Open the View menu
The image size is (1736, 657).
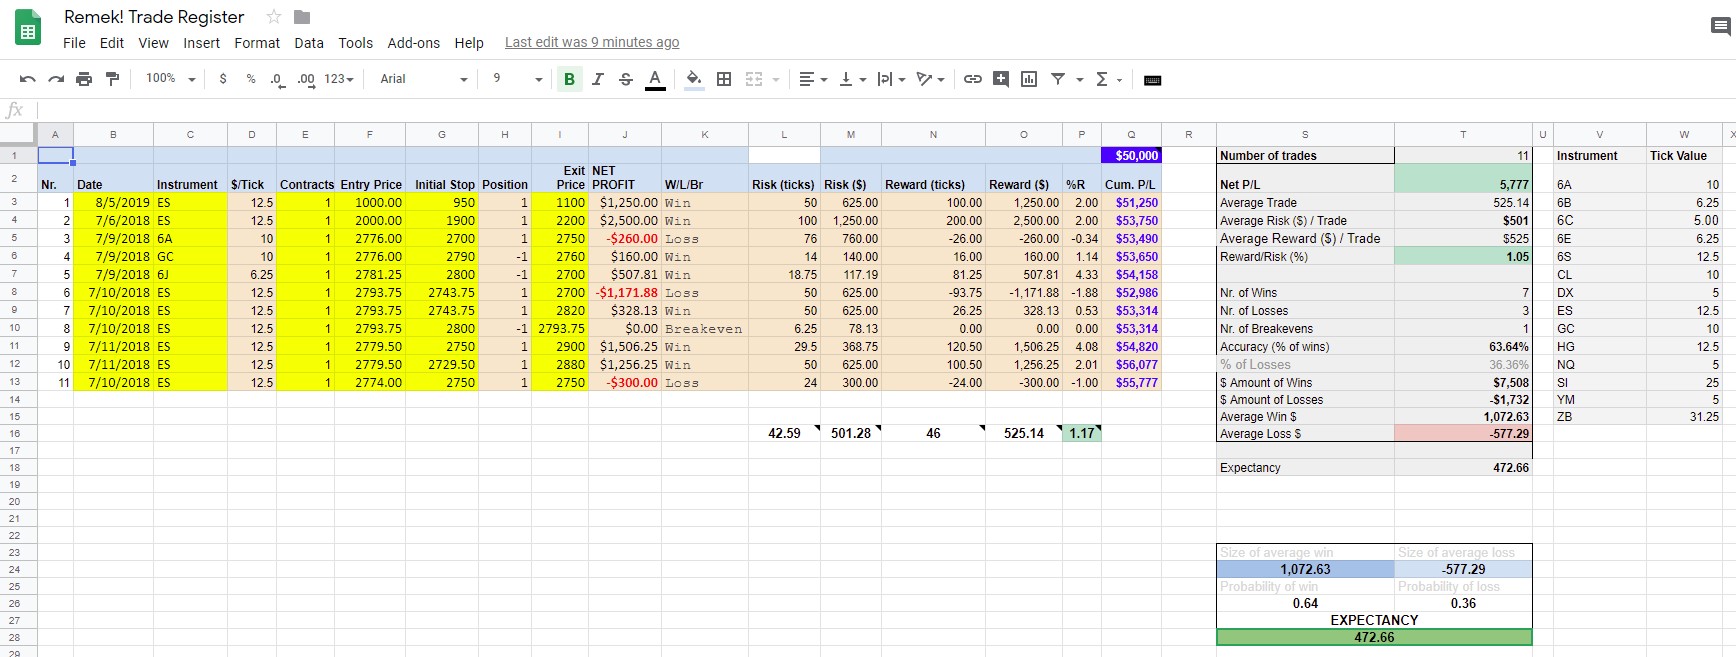(x=153, y=43)
